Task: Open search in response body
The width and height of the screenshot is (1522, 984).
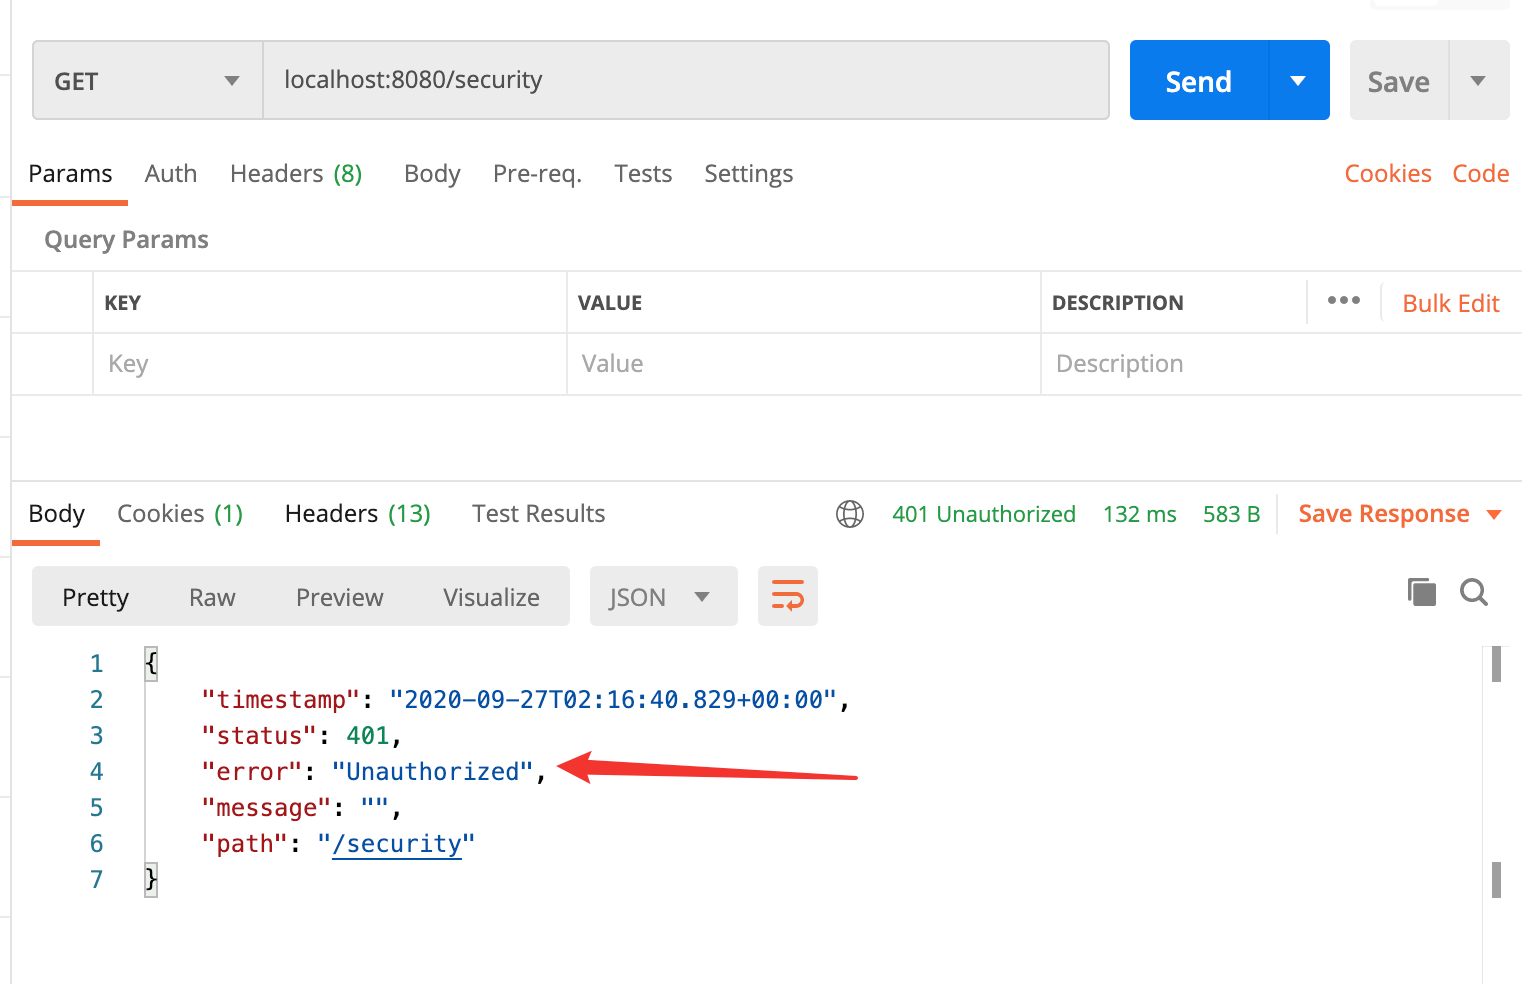Action: [1473, 592]
